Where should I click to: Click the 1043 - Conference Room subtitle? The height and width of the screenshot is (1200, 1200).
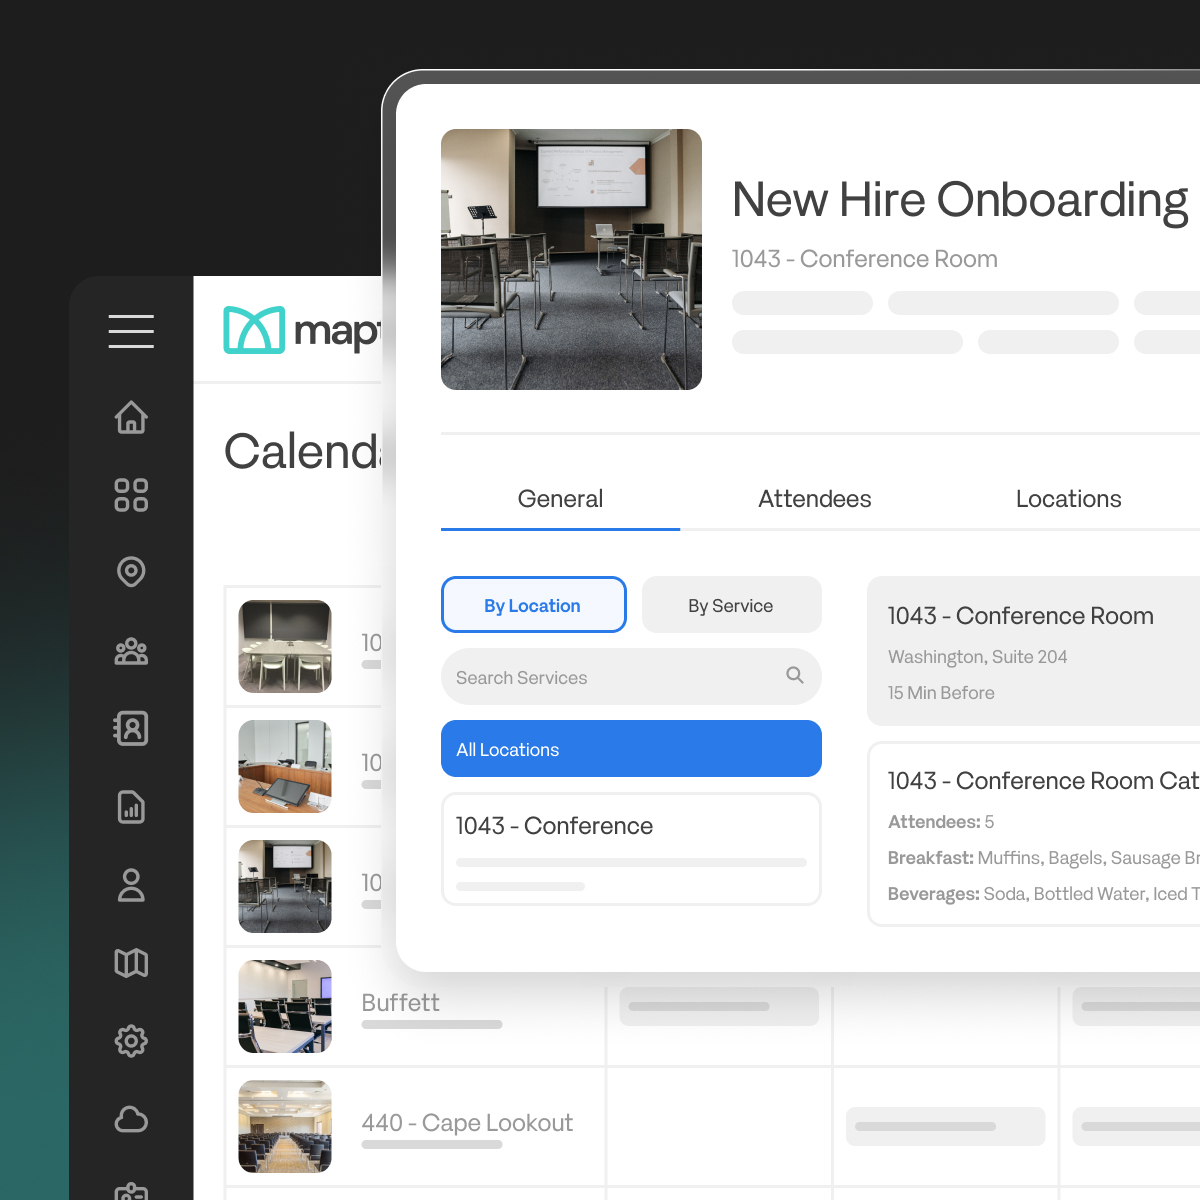pyautogui.click(x=865, y=259)
